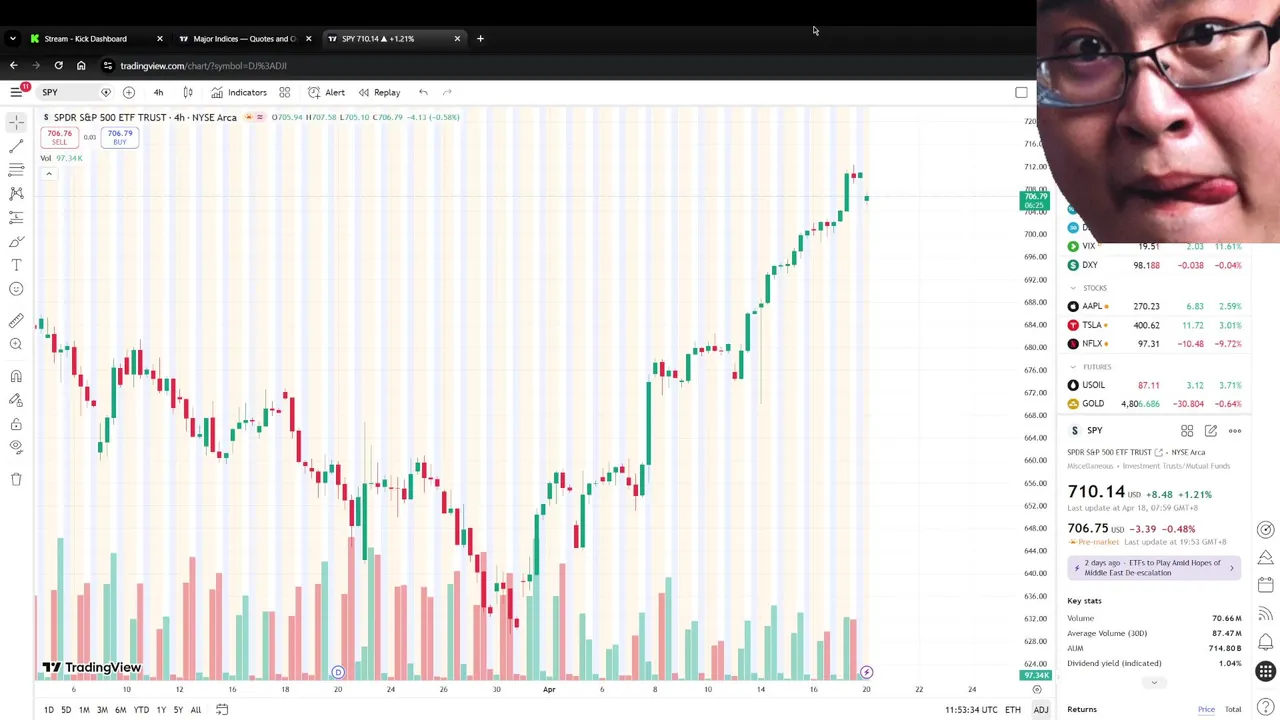Click the trash icon to remove drawings

click(x=16, y=479)
